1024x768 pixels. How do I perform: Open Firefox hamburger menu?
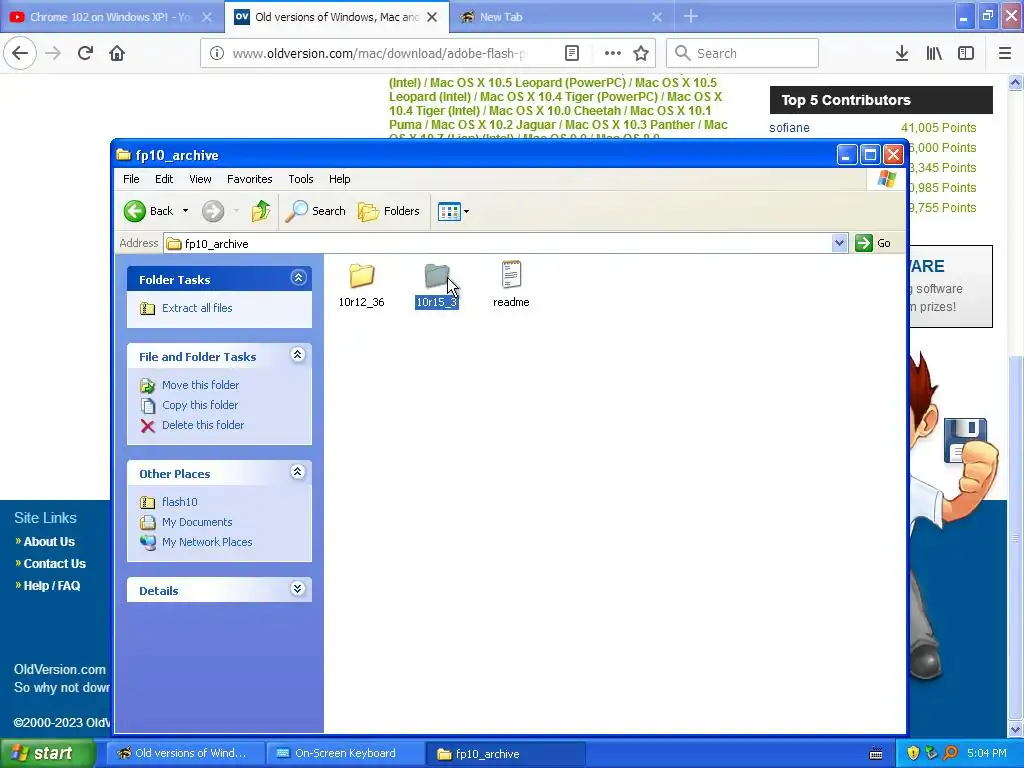click(1005, 53)
